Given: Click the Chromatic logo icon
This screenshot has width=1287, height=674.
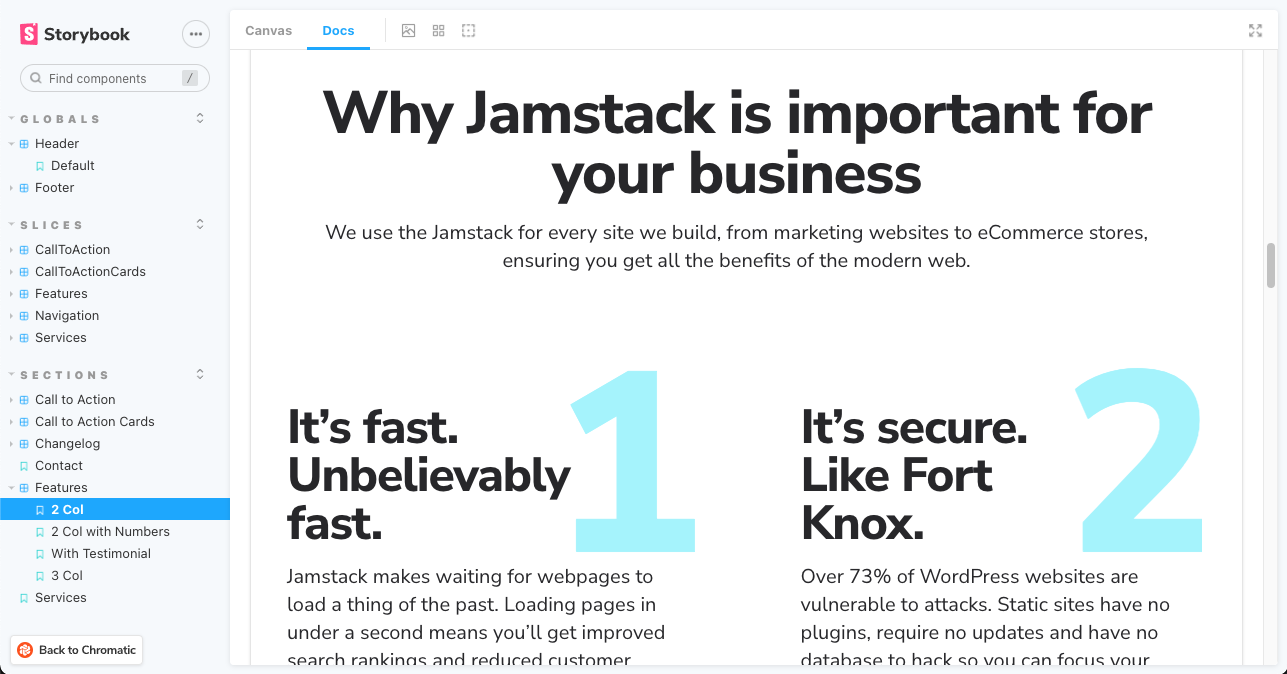Looking at the screenshot, I should click(25, 650).
